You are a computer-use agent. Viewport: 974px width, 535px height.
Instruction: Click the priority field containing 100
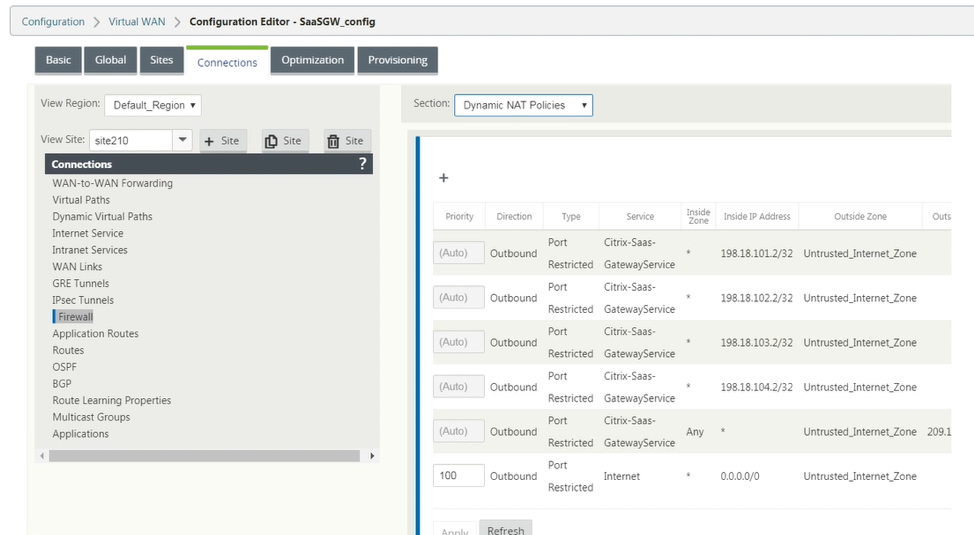[x=458, y=476]
